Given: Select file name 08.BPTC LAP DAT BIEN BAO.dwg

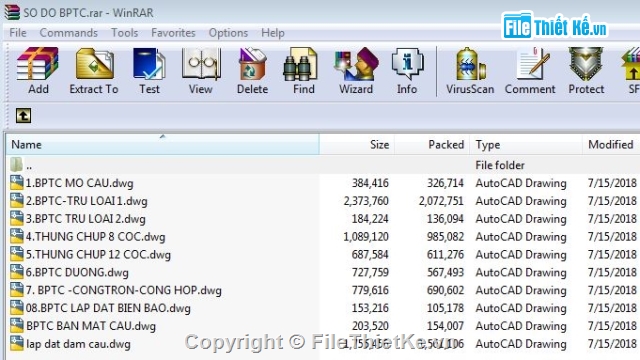Looking at the screenshot, I should point(108,308).
